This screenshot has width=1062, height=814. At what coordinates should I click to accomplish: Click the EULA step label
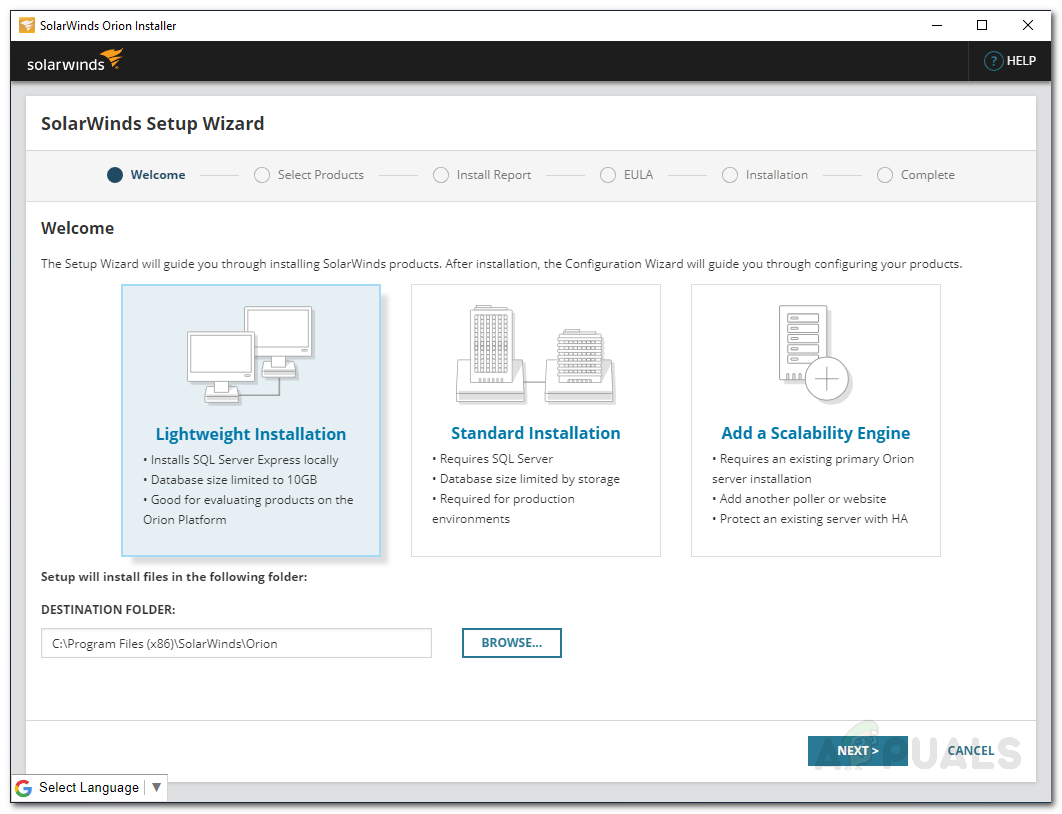coord(638,175)
